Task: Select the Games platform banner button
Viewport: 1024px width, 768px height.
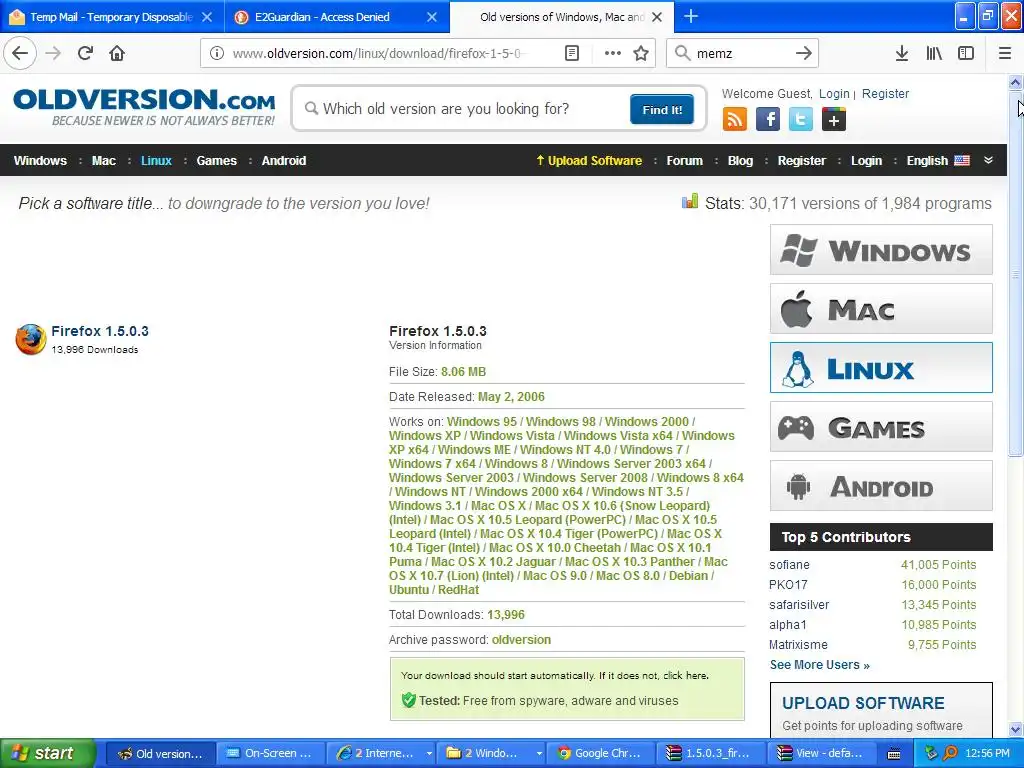Action: [881, 426]
